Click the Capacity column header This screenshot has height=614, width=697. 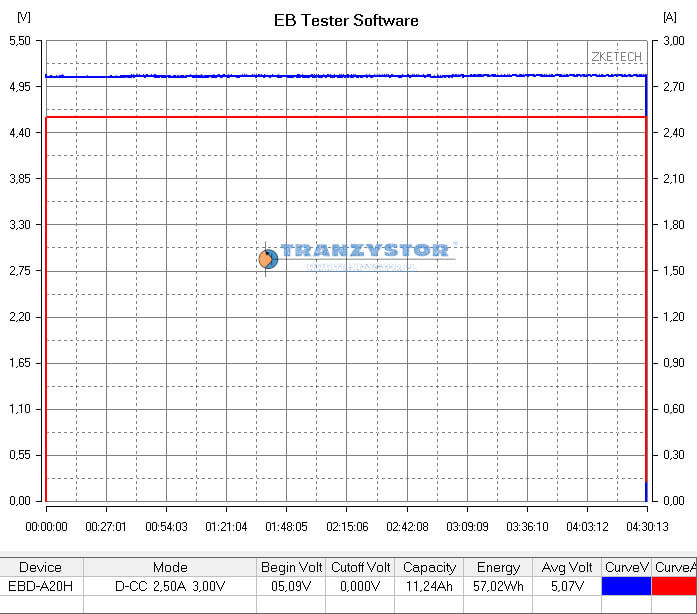tap(429, 567)
